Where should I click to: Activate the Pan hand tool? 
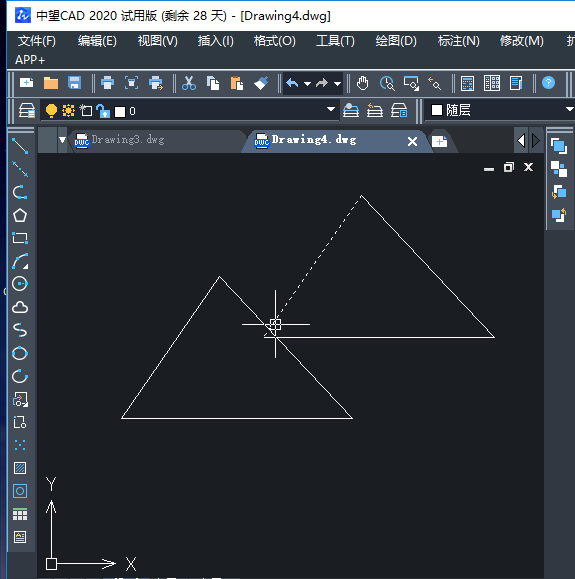pyautogui.click(x=363, y=83)
